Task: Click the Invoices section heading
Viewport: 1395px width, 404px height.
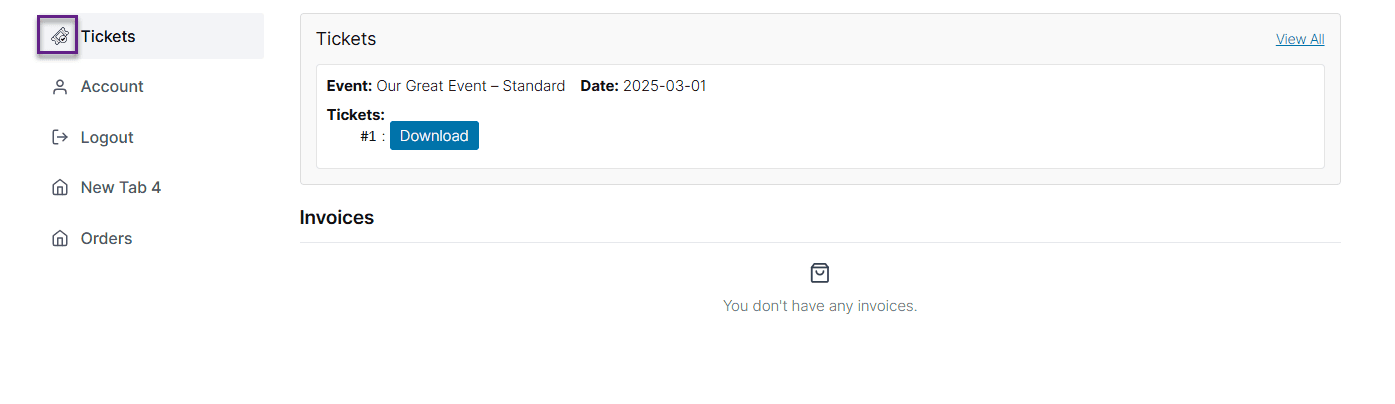Action: click(x=337, y=217)
